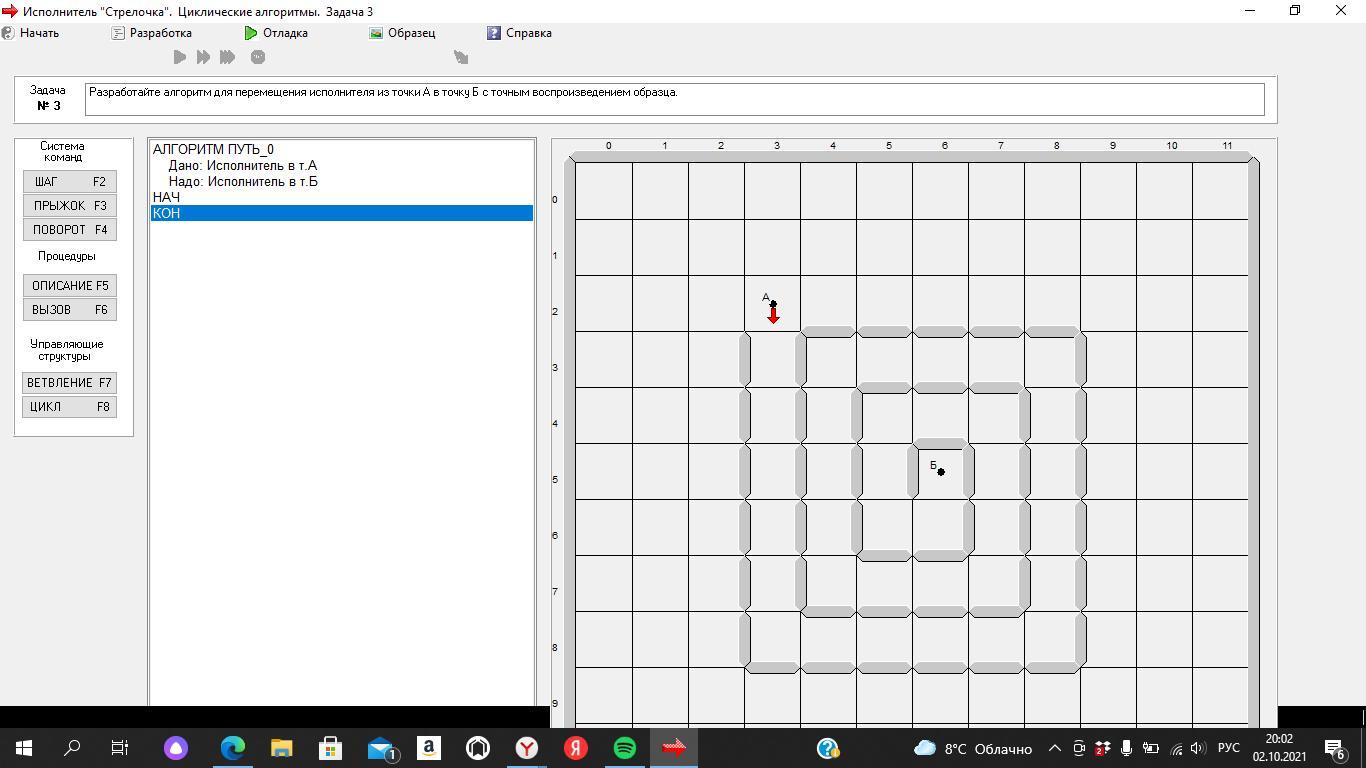Launch the purple Alice assistant icon

click(176, 748)
